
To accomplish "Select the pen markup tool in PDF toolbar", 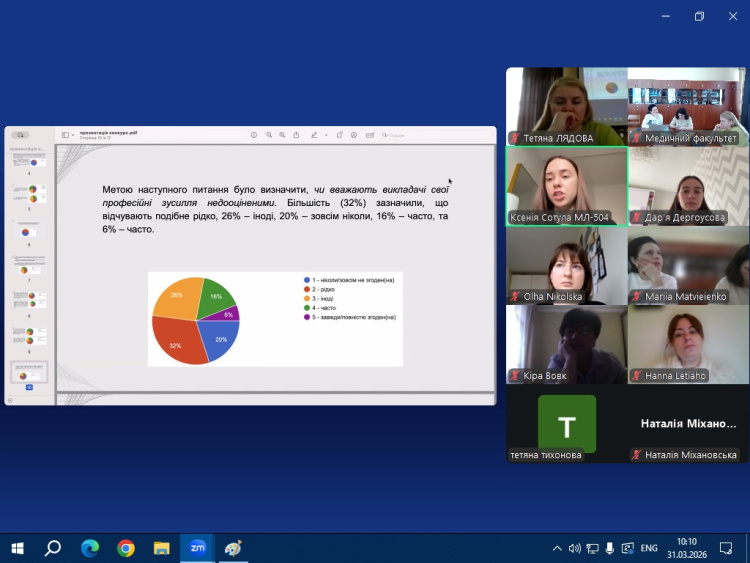I will [x=313, y=135].
